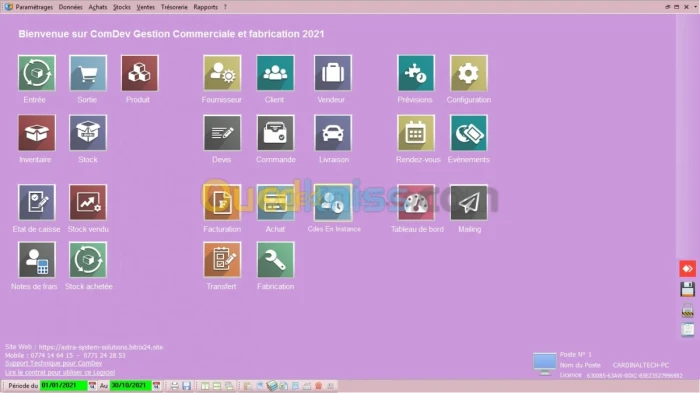Open the Stock icon
The width and height of the screenshot is (700, 393).
click(x=88, y=133)
